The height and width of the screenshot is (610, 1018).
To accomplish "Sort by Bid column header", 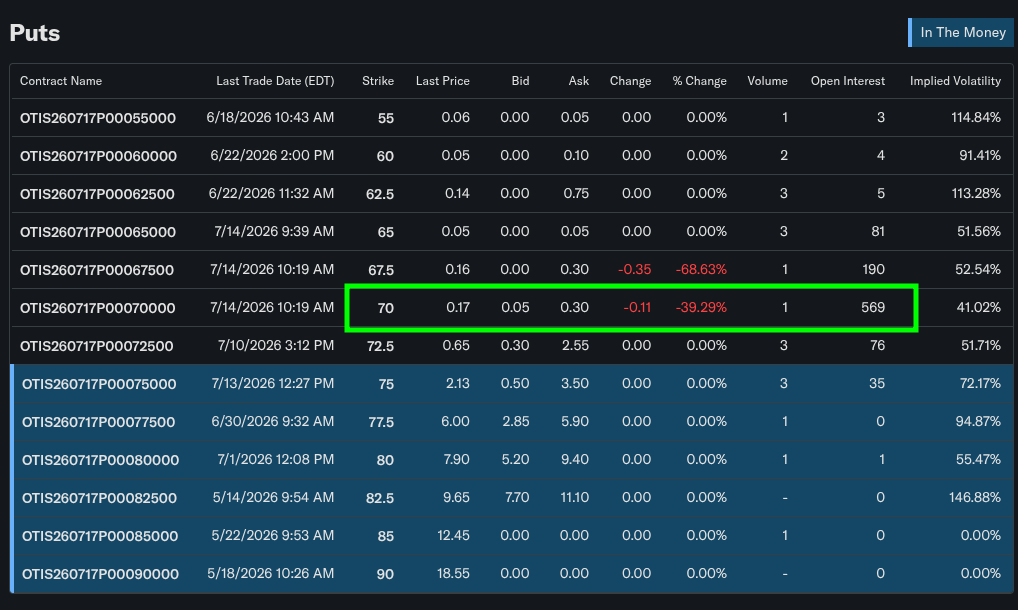I will tap(520, 81).
